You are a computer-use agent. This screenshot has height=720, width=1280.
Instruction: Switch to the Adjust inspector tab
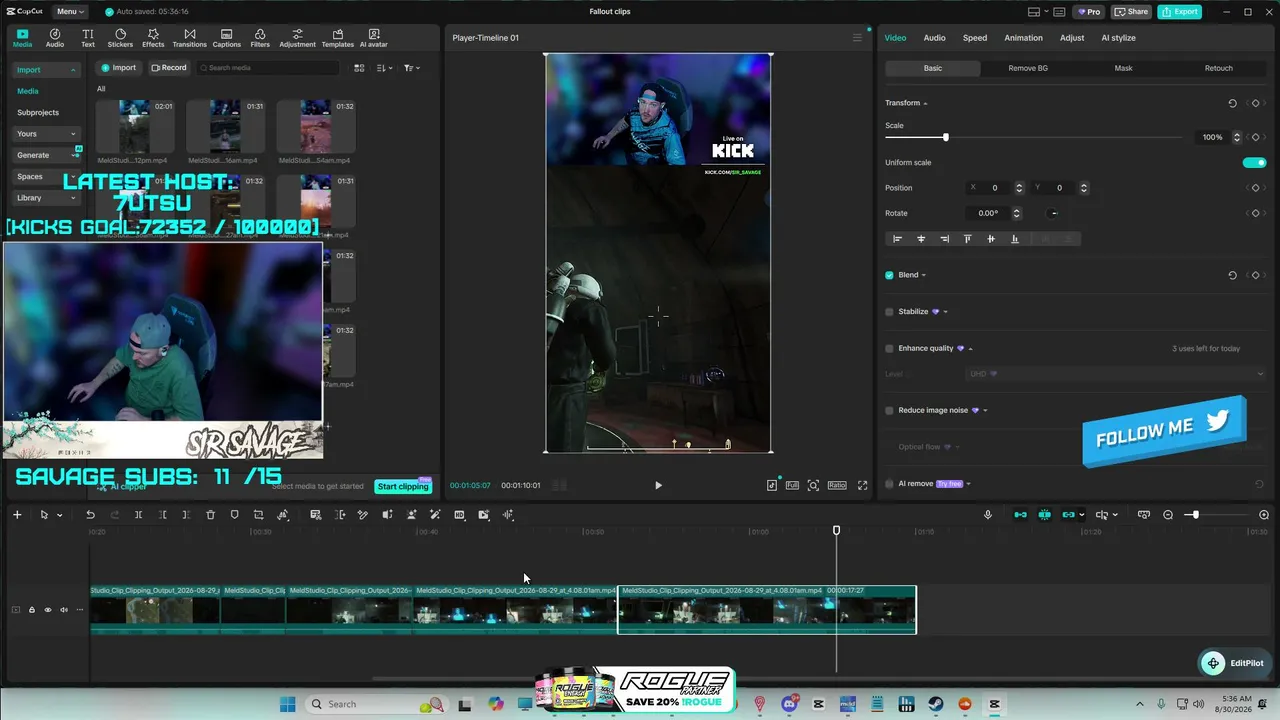[x=1072, y=38]
